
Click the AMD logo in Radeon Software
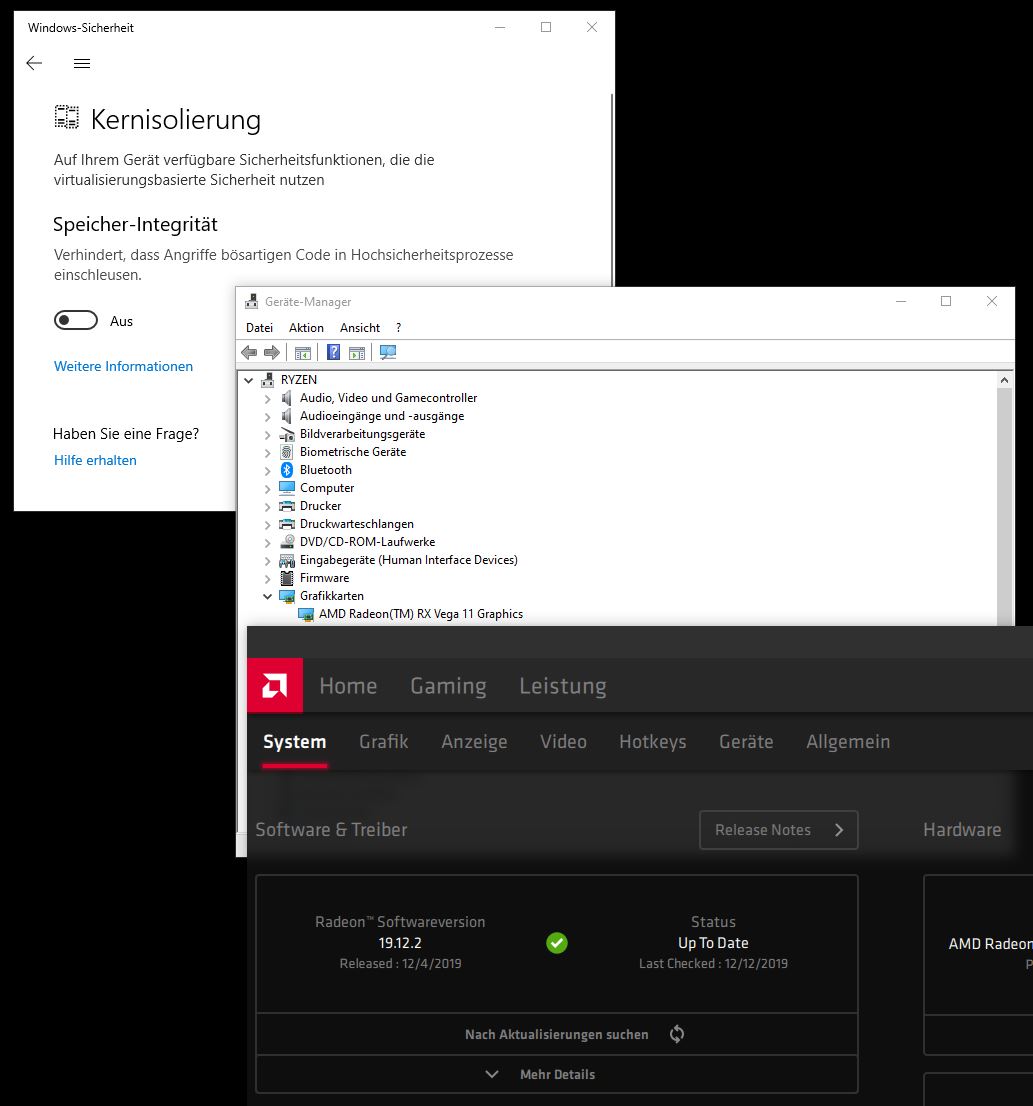[x=275, y=685]
